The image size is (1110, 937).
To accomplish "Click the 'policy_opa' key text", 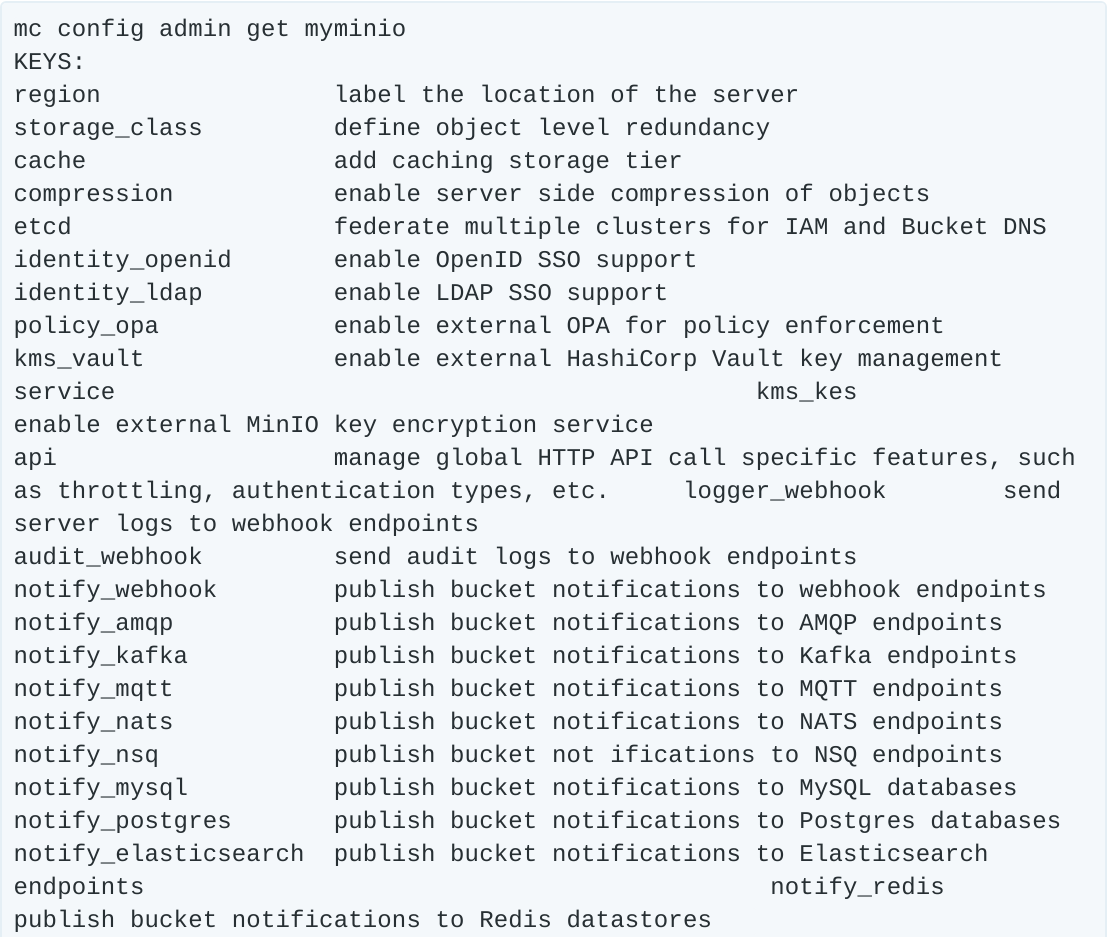I will click(86, 326).
